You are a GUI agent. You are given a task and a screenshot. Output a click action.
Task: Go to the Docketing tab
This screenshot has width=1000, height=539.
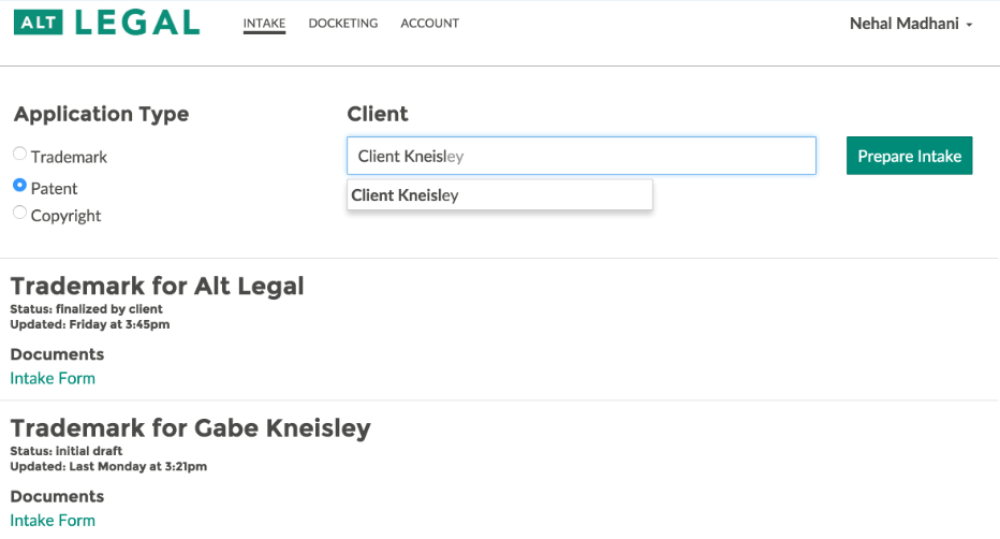[x=343, y=23]
